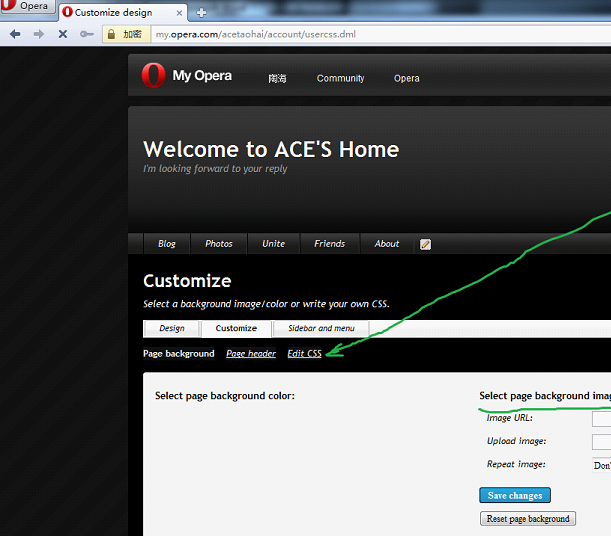The height and width of the screenshot is (537, 611).
Task: Switch to the Design tab
Action: [171, 329]
